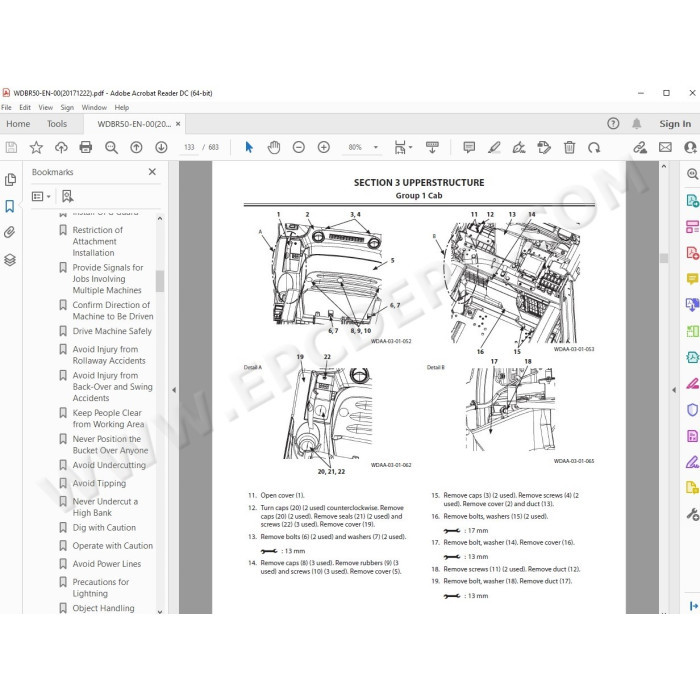Toggle the bookmarks panel icon
Image resolution: width=700 pixels, height=700 pixels.
click(x=9, y=206)
